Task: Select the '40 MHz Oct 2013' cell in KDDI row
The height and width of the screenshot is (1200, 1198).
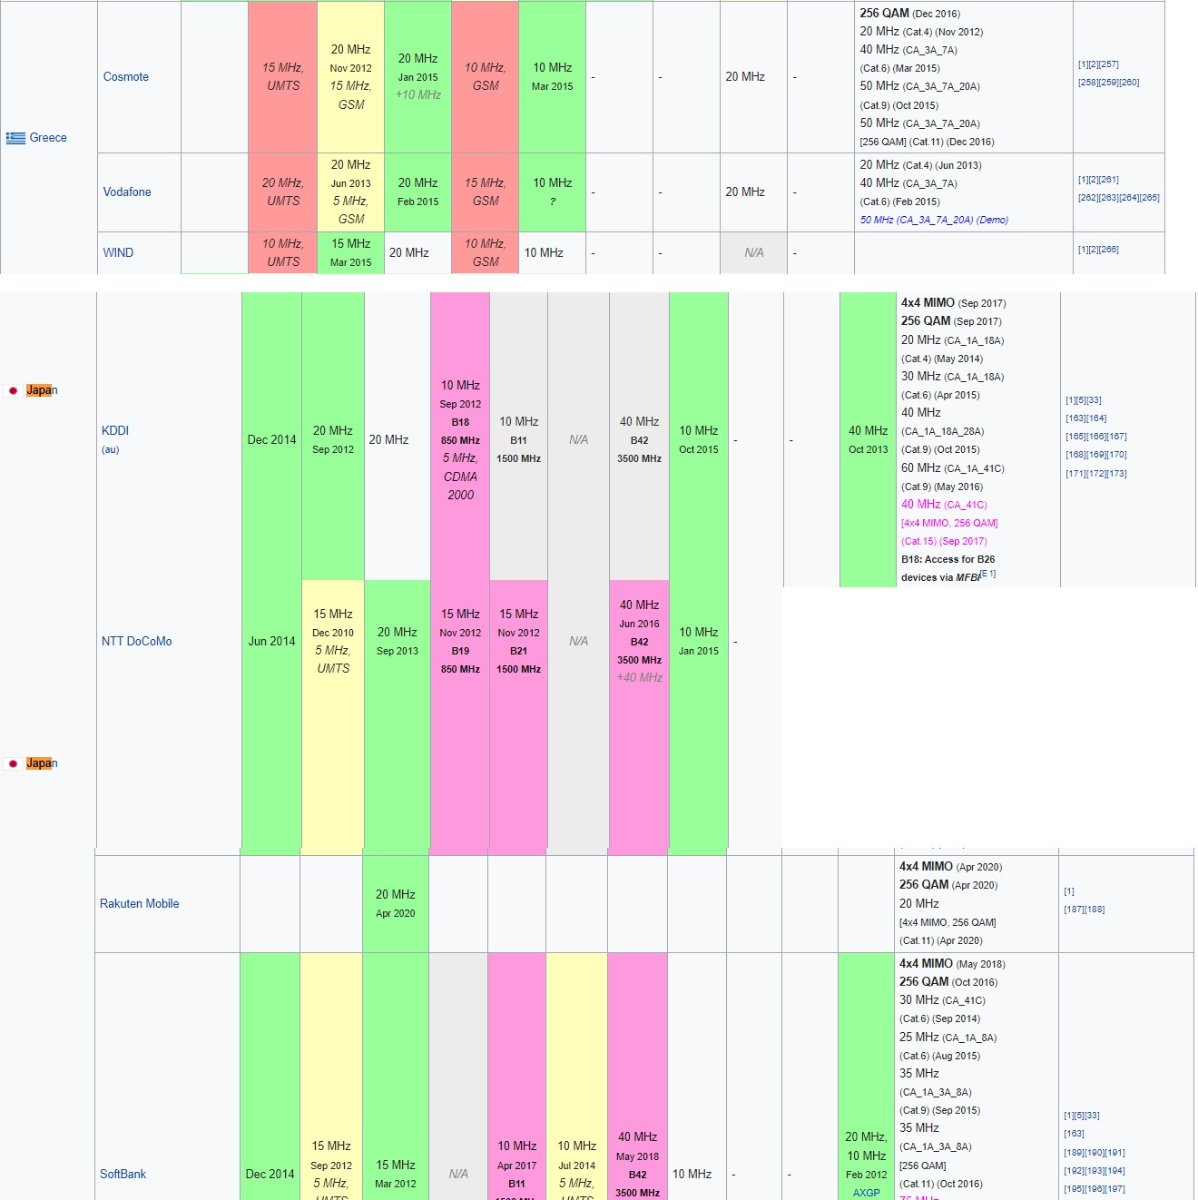Action: 868,440
